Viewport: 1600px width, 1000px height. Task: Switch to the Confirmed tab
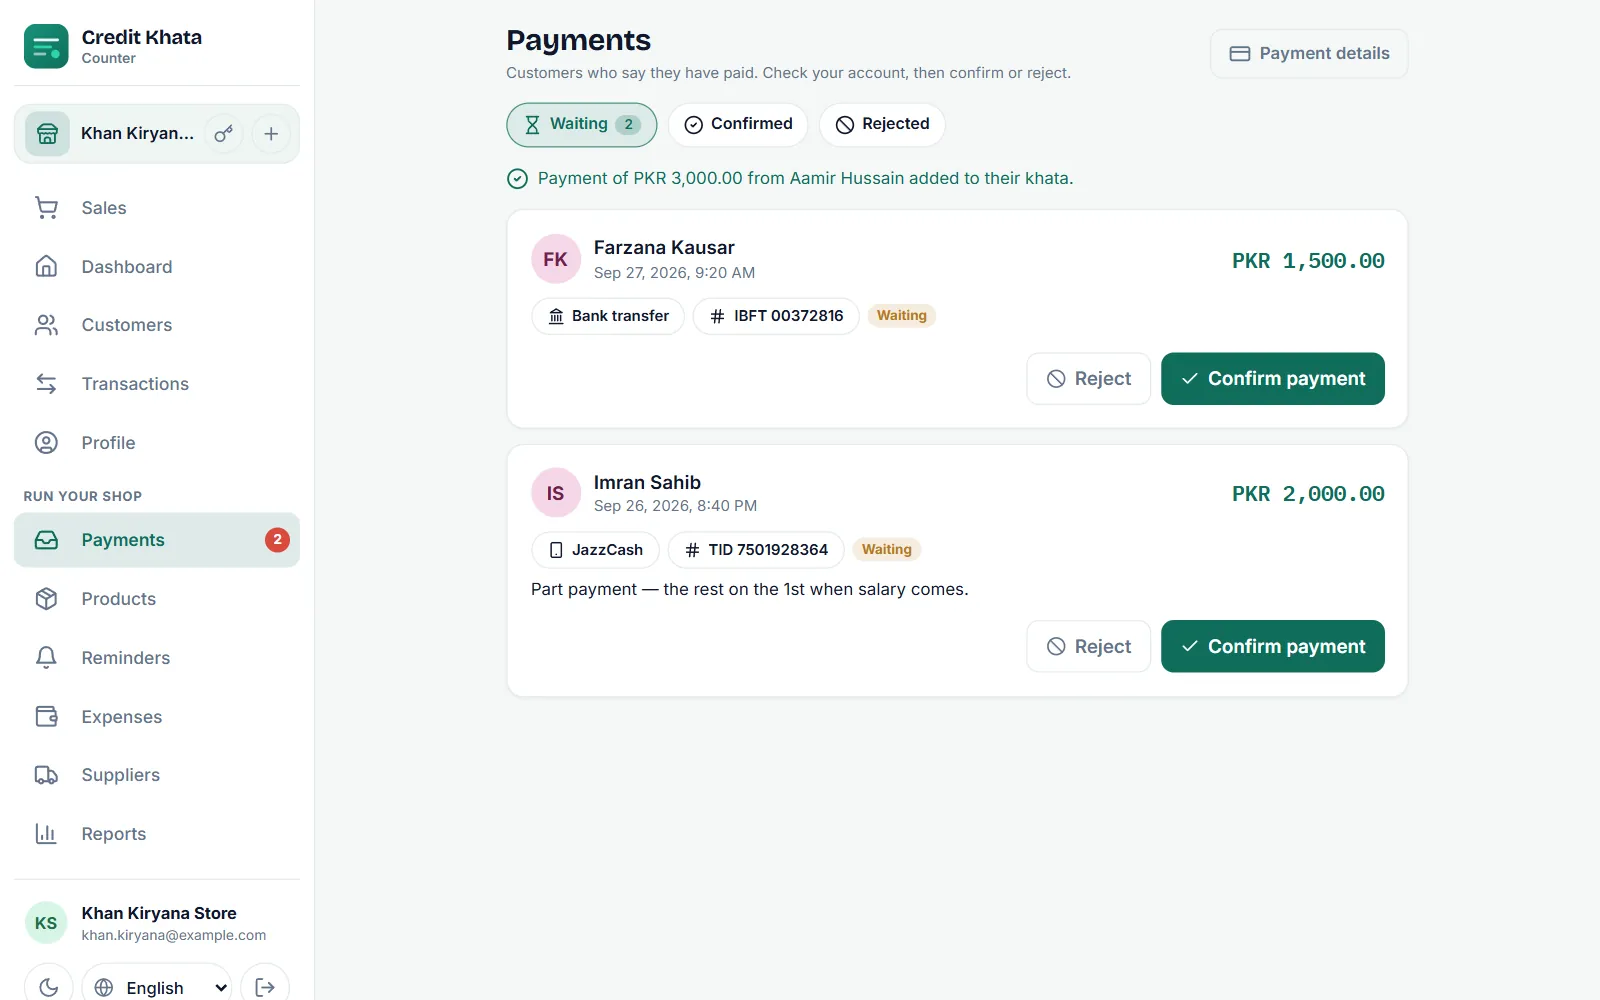[738, 125]
